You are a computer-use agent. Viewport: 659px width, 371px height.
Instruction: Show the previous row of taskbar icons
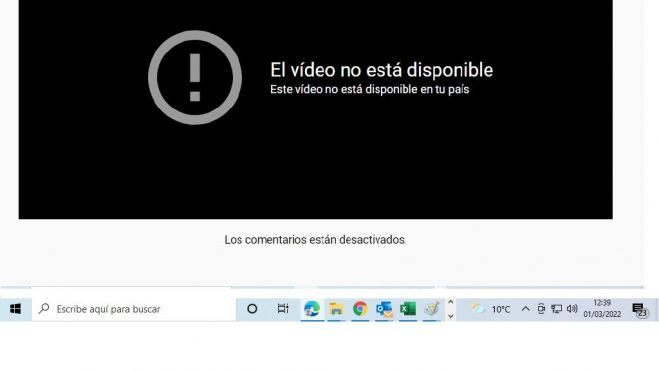point(451,302)
